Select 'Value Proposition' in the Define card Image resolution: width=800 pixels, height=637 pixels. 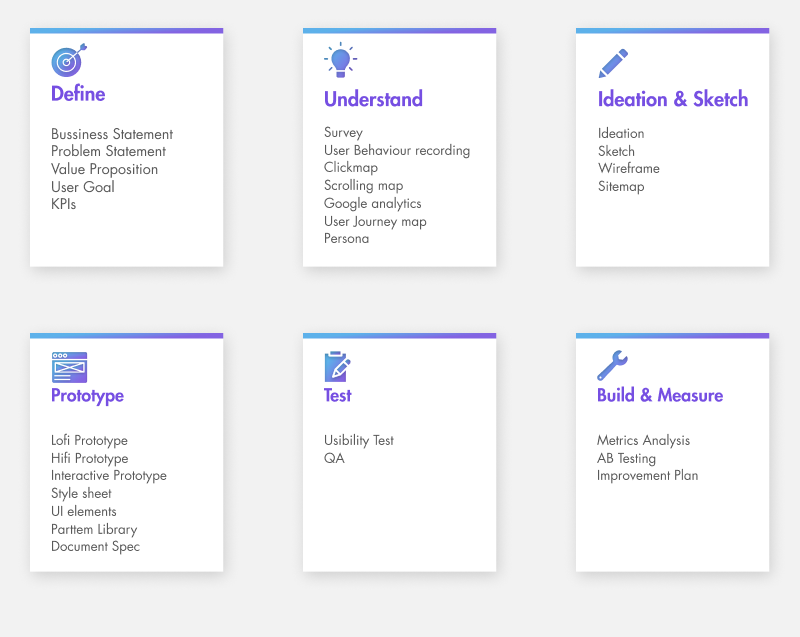[104, 169]
